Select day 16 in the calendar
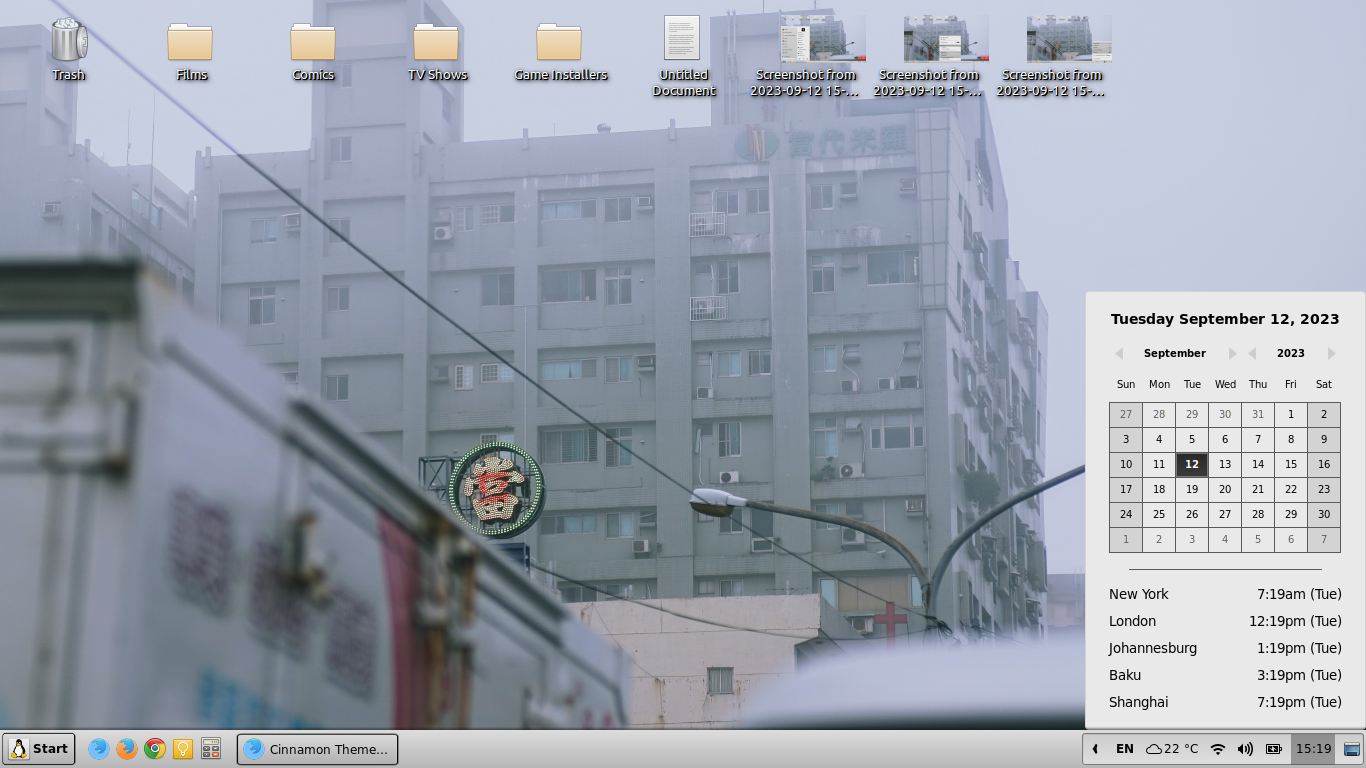The height and width of the screenshot is (768, 1366). click(x=1324, y=464)
